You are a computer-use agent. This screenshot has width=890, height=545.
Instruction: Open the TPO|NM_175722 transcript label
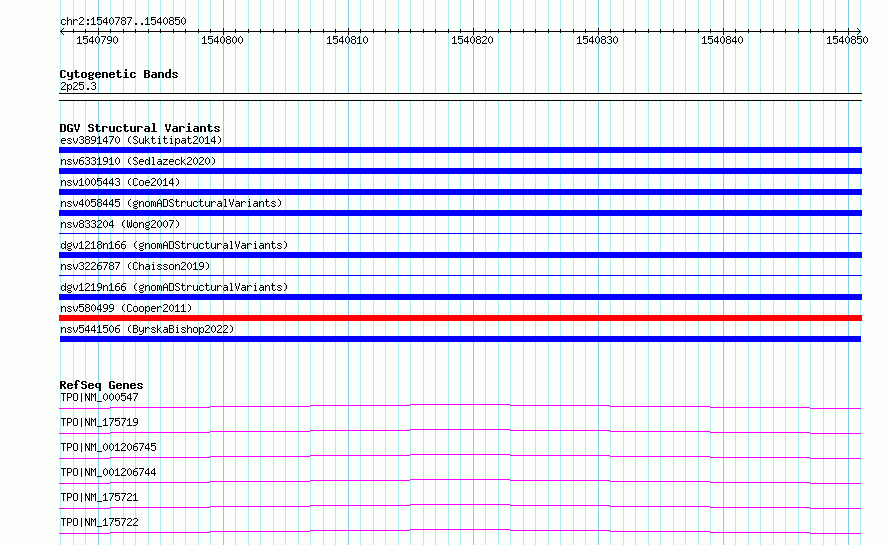(x=99, y=522)
